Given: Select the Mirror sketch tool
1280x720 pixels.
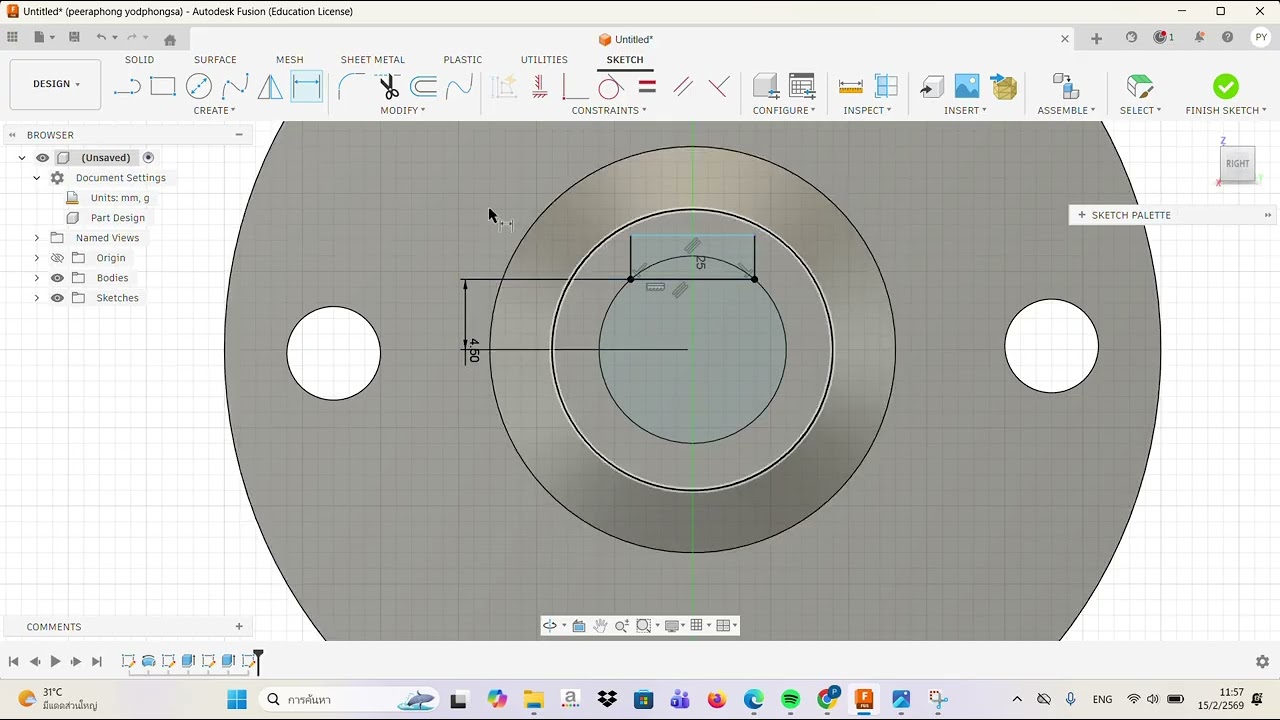Looking at the screenshot, I should (270, 87).
